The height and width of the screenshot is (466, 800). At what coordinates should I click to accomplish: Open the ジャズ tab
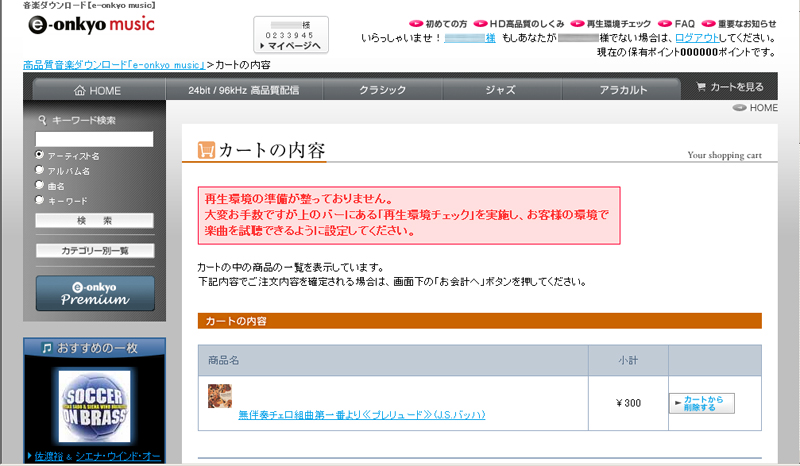coord(501,90)
